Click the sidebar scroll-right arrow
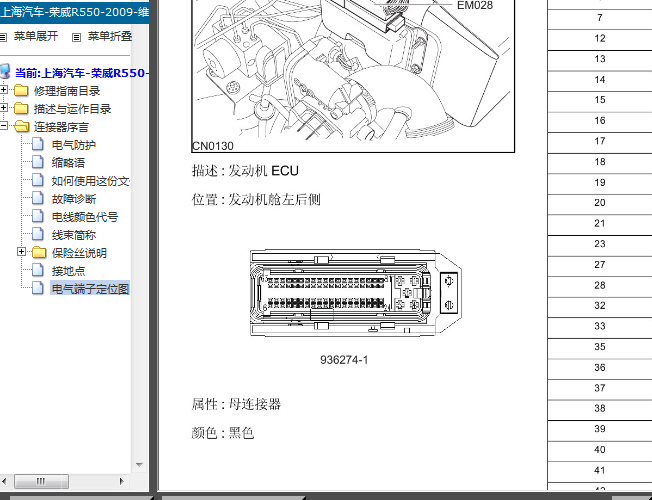The height and width of the screenshot is (500, 652). click(121, 481)
